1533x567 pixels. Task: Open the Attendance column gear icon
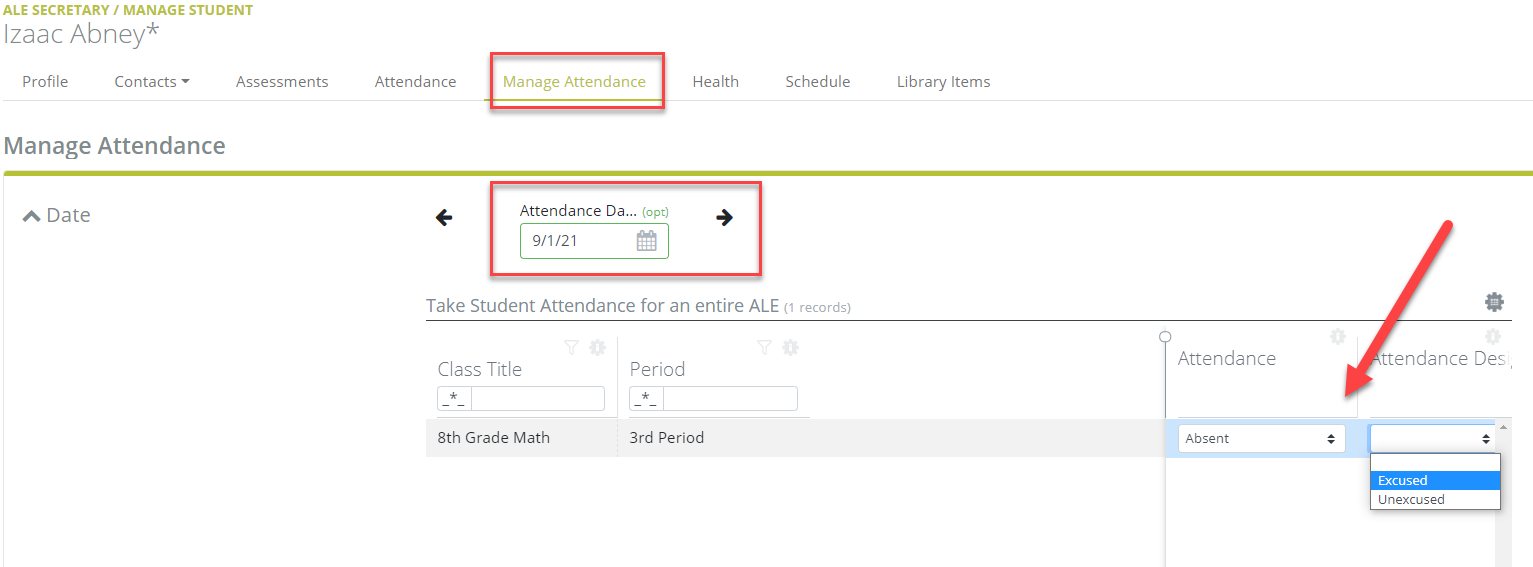point(1337,337)
